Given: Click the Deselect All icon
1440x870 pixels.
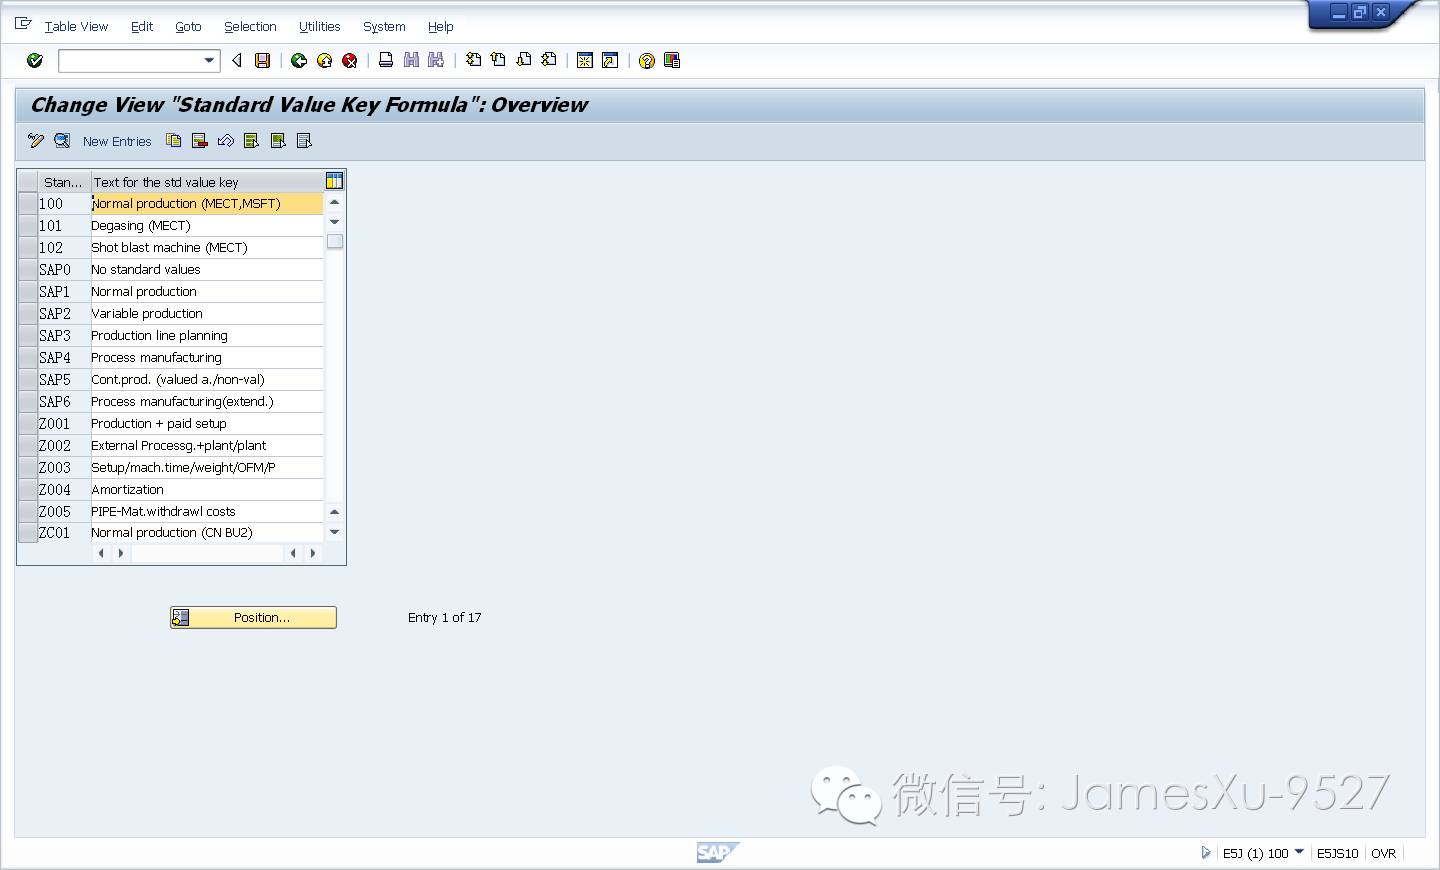Looking at the screenshot, I should (x=304, y=141).
